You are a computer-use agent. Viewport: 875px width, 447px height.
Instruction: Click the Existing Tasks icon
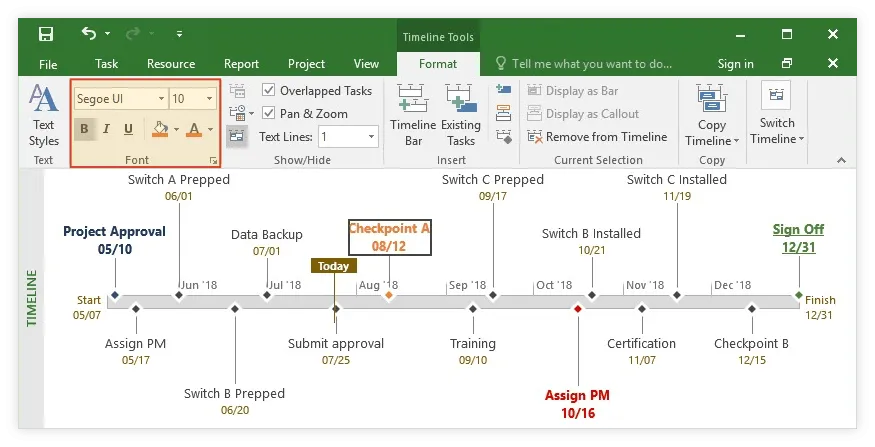pyautogui.click(x=461, y=115)
